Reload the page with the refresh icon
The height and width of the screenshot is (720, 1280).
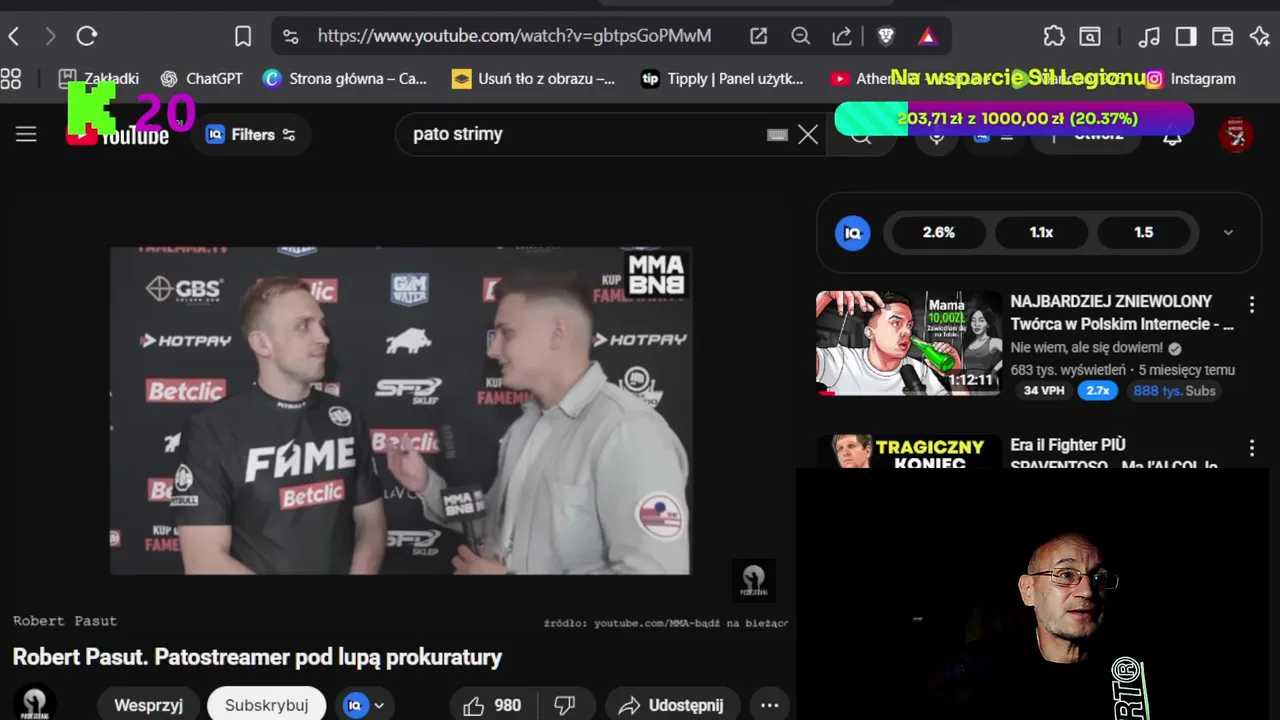[x=87, y=37]
